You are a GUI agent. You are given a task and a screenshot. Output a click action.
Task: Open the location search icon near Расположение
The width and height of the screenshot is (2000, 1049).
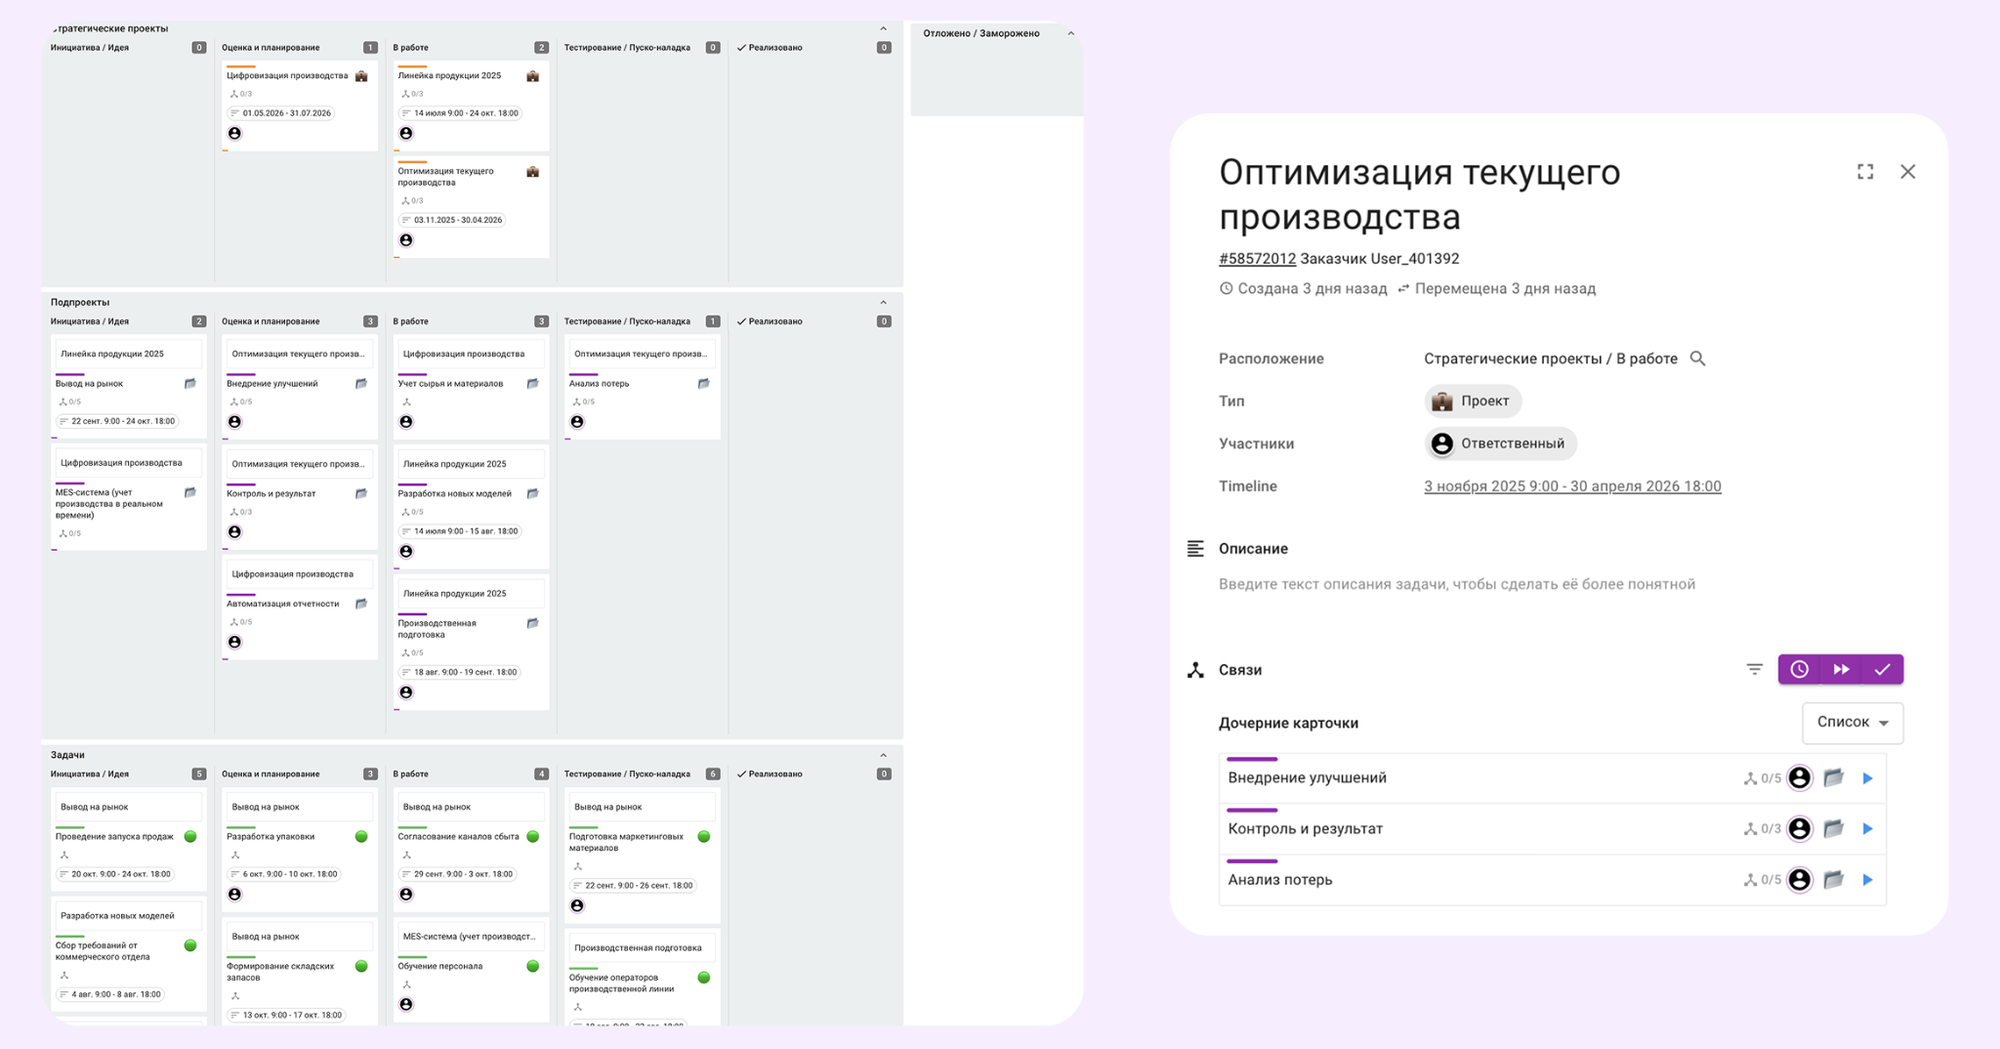click(1697, 358)
